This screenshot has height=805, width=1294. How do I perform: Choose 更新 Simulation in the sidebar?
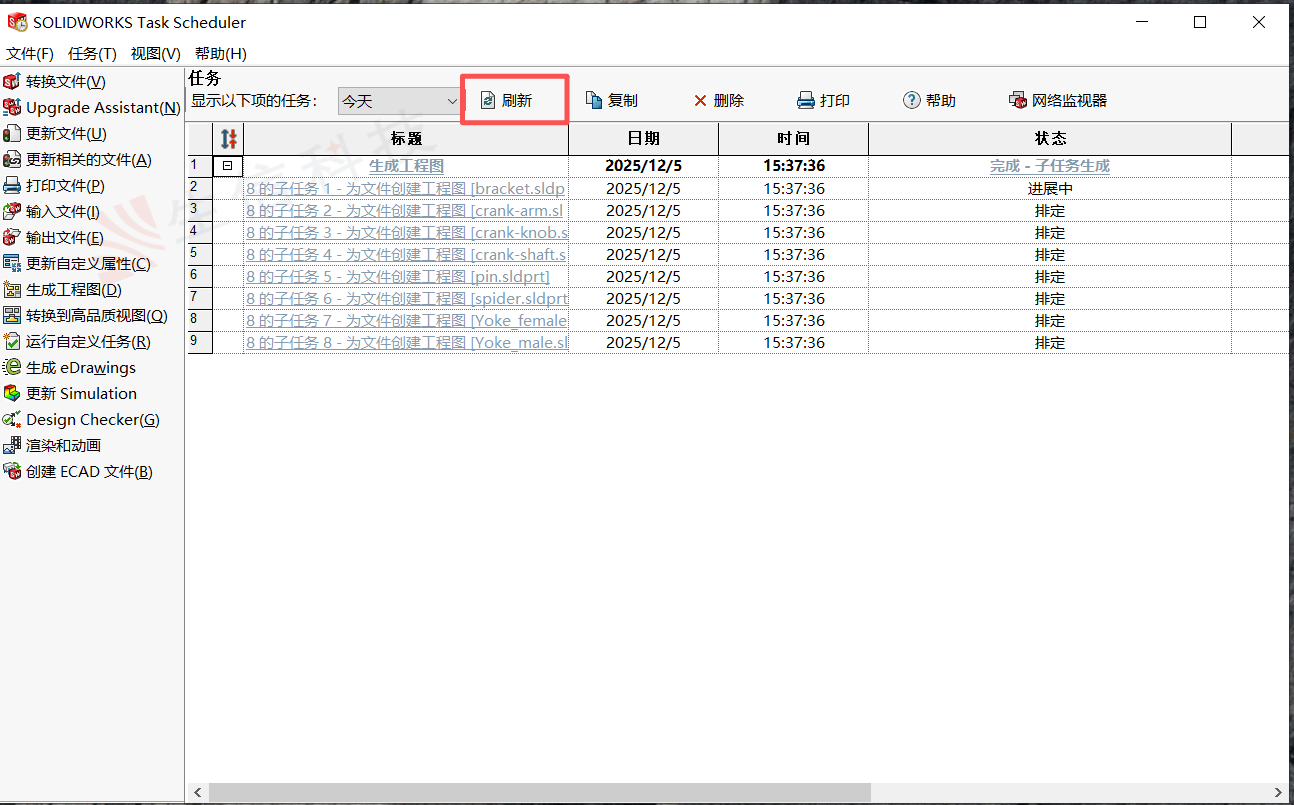coord(70,394)
